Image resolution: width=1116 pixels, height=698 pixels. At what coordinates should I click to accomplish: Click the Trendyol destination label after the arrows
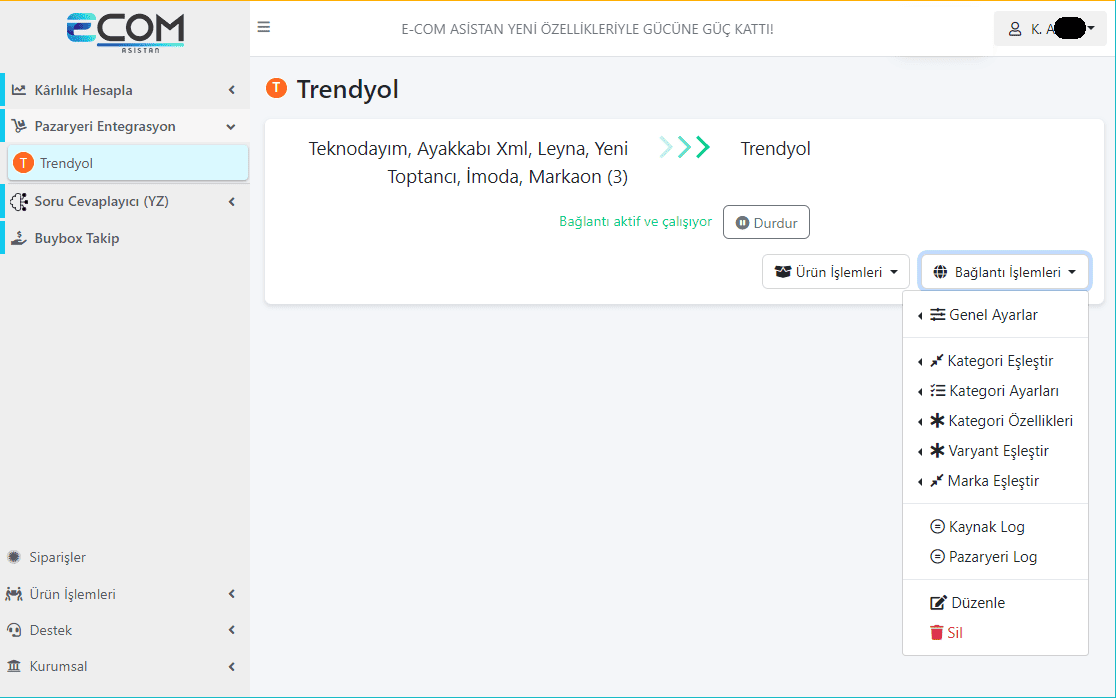pyautogui.click(x=775, y=148)
